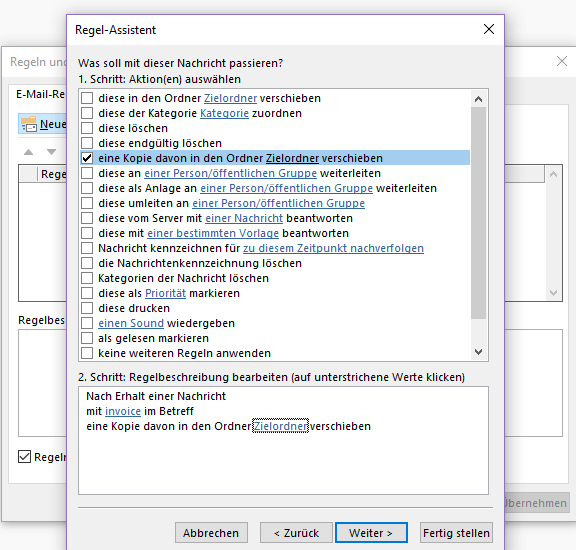Edit the 'invoice' subject link

pyautogui.click(x=123, y=411)
